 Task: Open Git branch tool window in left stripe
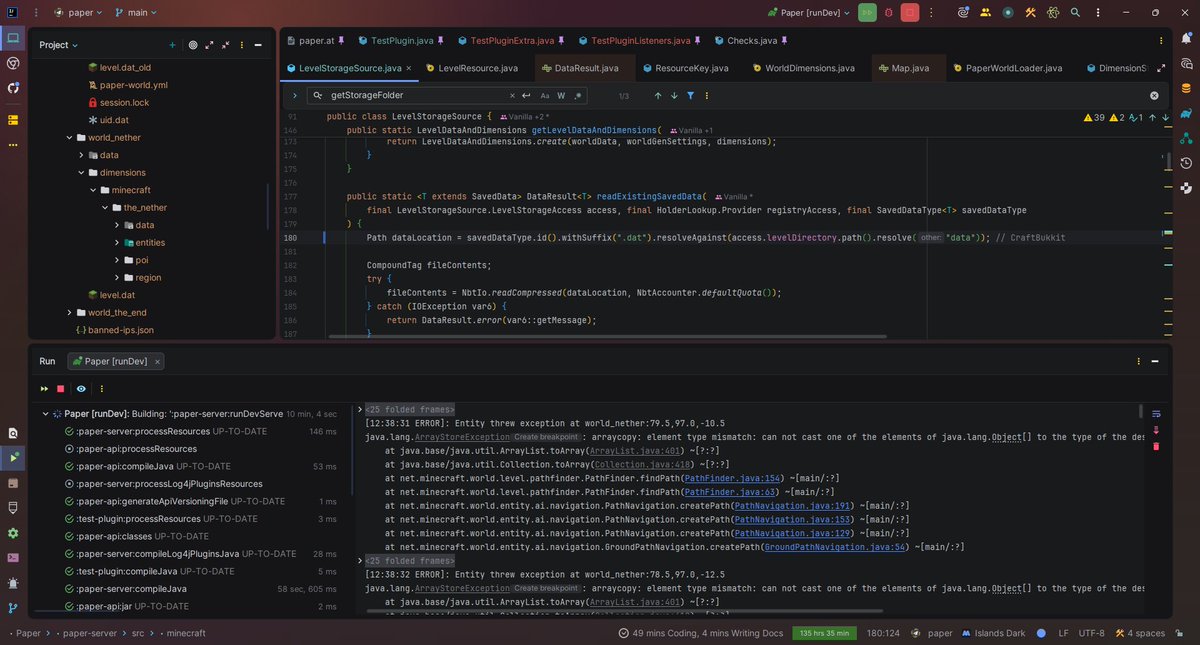coord(13,607)
